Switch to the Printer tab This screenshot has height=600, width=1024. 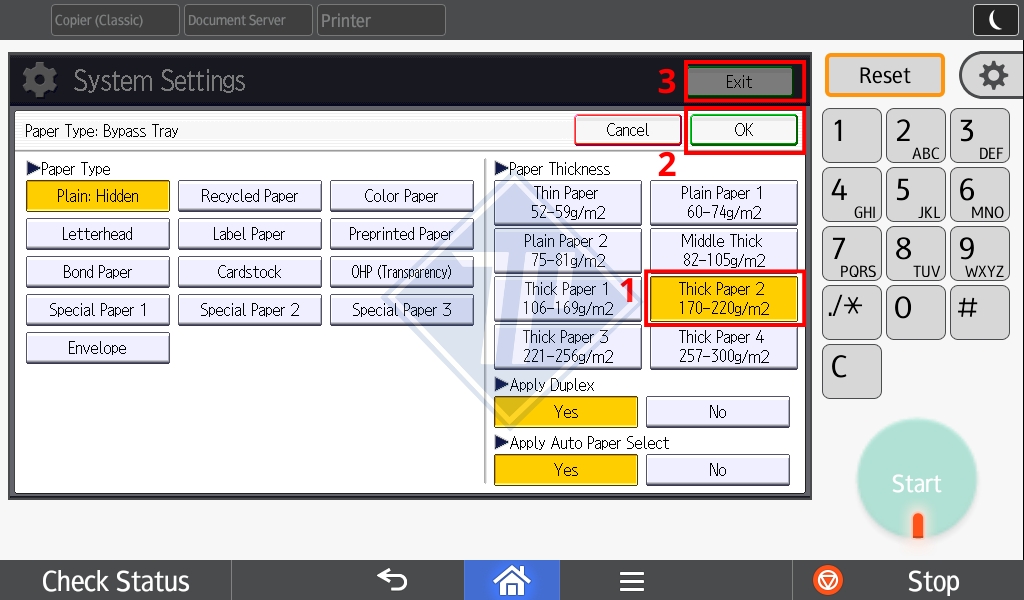pyautogui.click(x=381, y=20)
